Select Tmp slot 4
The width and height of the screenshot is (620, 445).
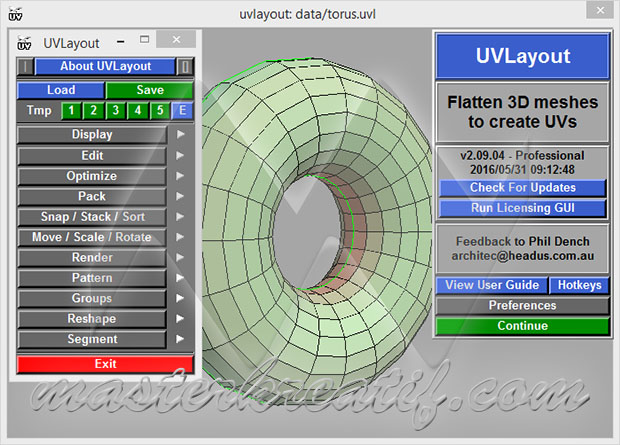pyautogui.click(x=138, y=110)
